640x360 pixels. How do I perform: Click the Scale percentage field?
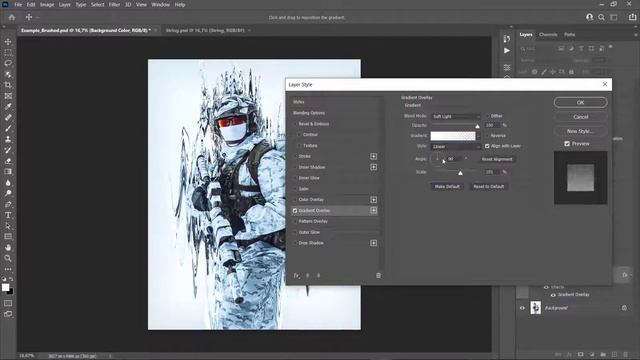click(x=491, y=172)
